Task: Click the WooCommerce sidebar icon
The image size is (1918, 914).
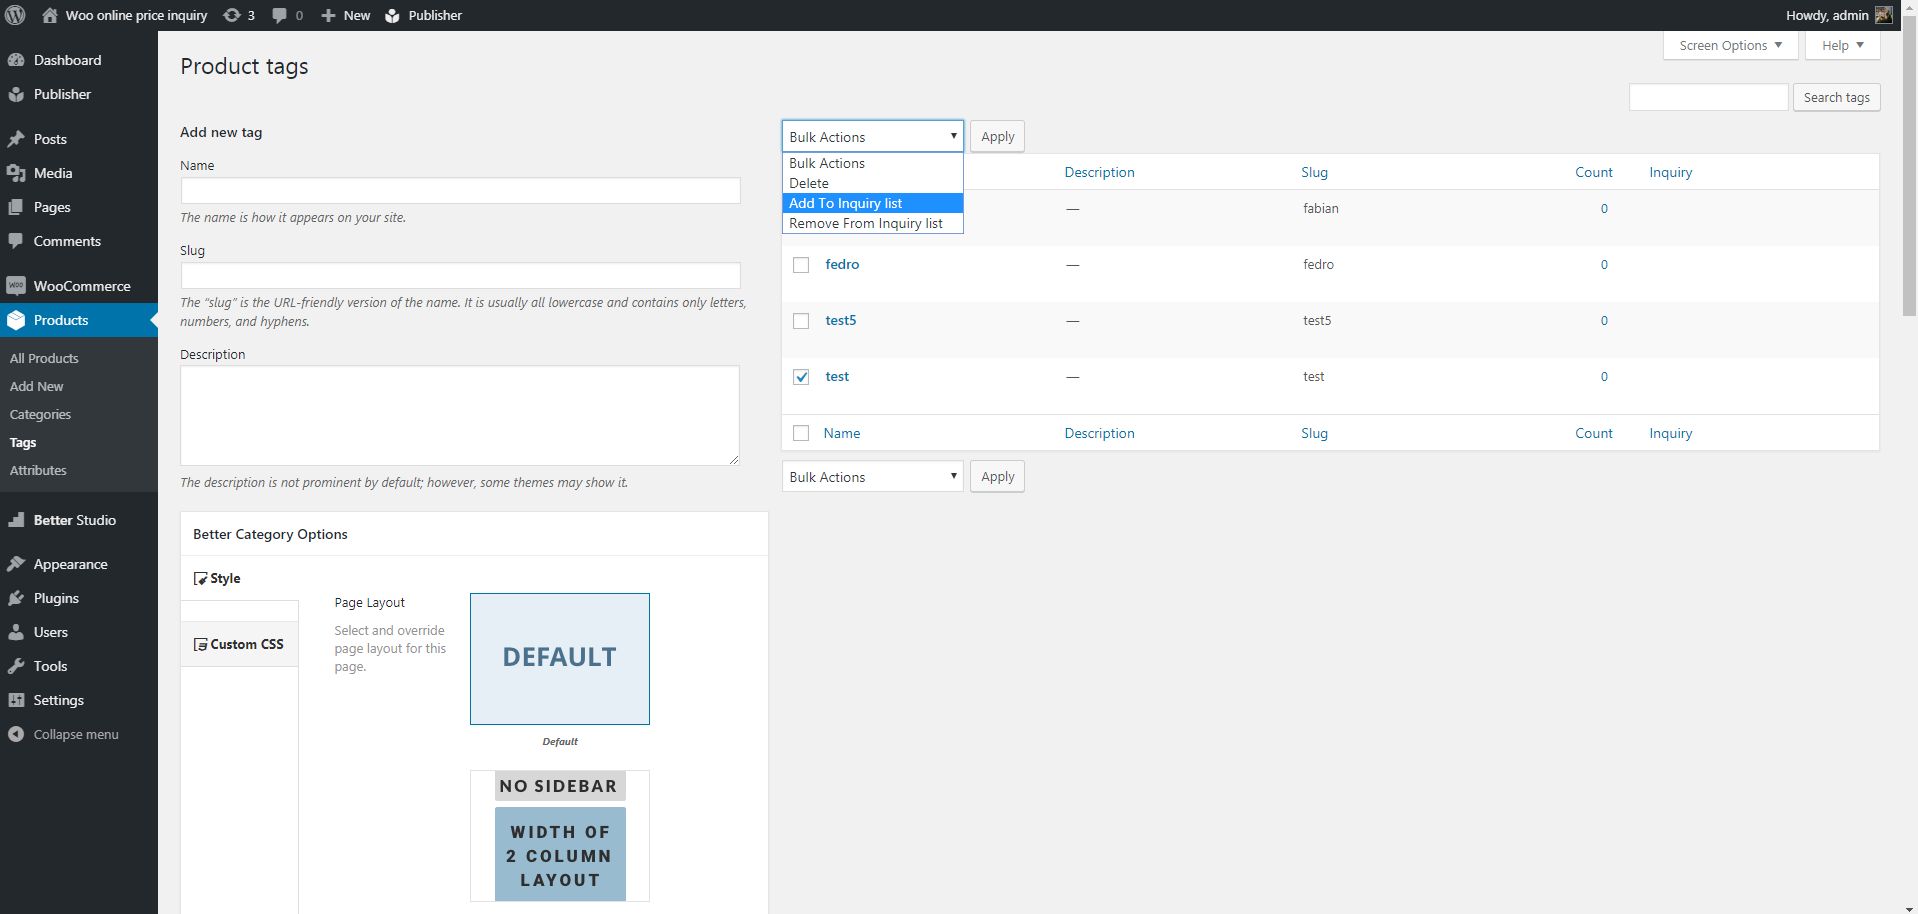Action: 16,286
